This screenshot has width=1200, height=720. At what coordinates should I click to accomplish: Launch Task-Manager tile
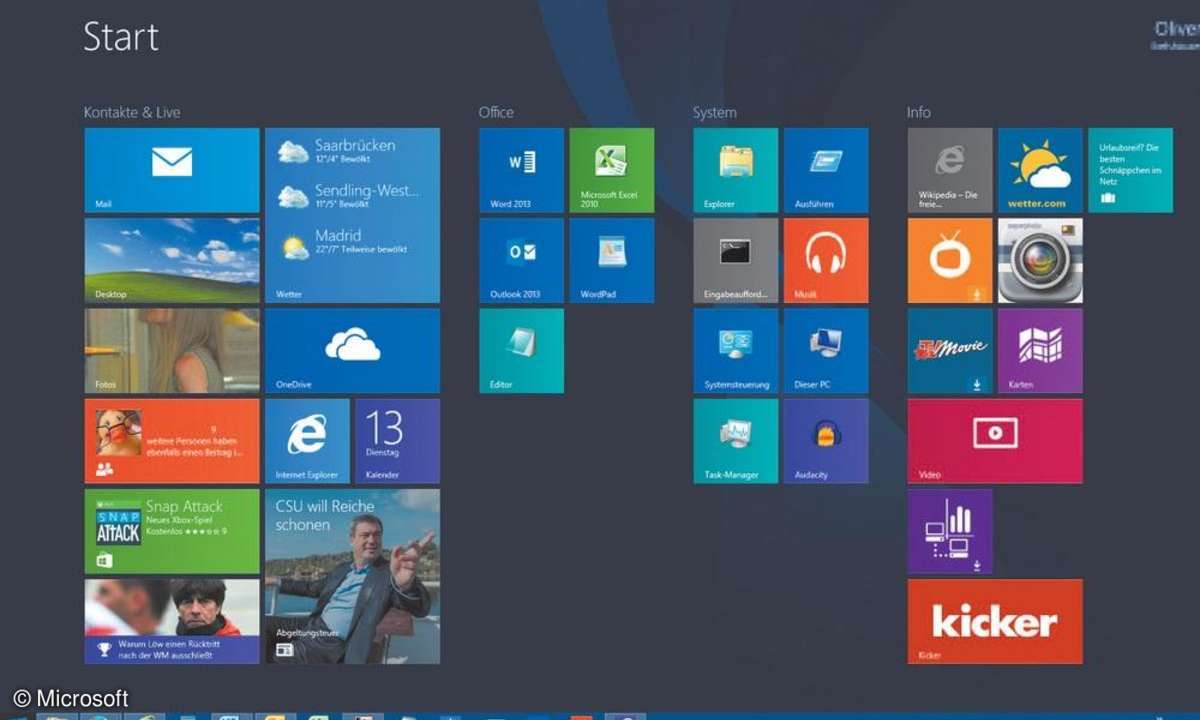click(x=735, y=441)
